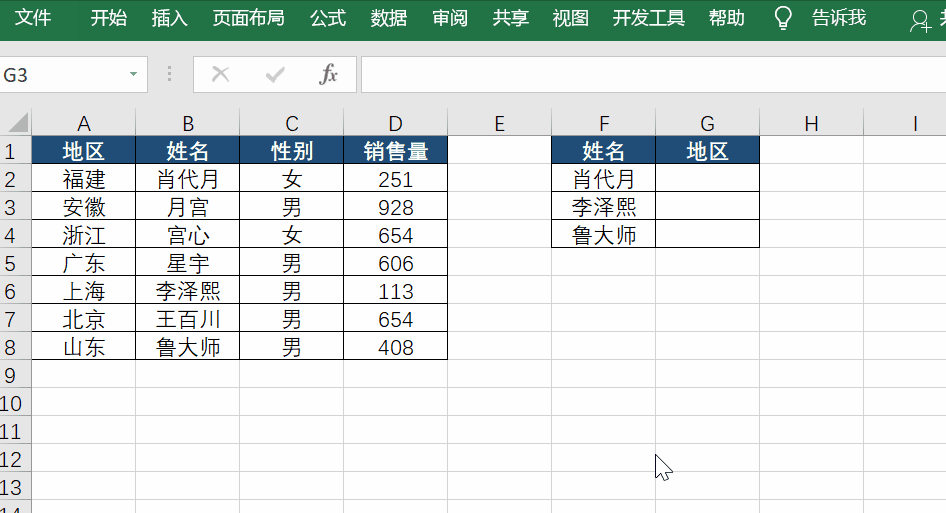Expand the Name Box dropdown arrow

click(x=133, y=74)
